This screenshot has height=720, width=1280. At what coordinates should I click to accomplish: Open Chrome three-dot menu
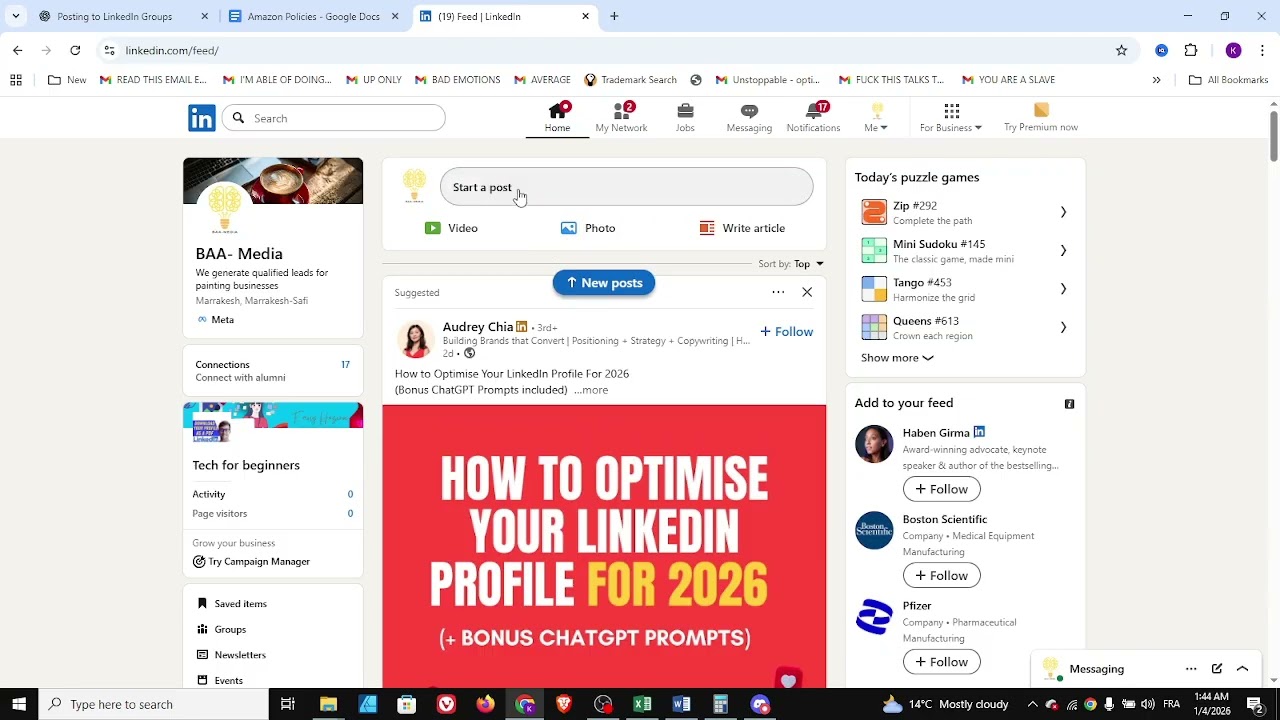tap(1263, 50)
